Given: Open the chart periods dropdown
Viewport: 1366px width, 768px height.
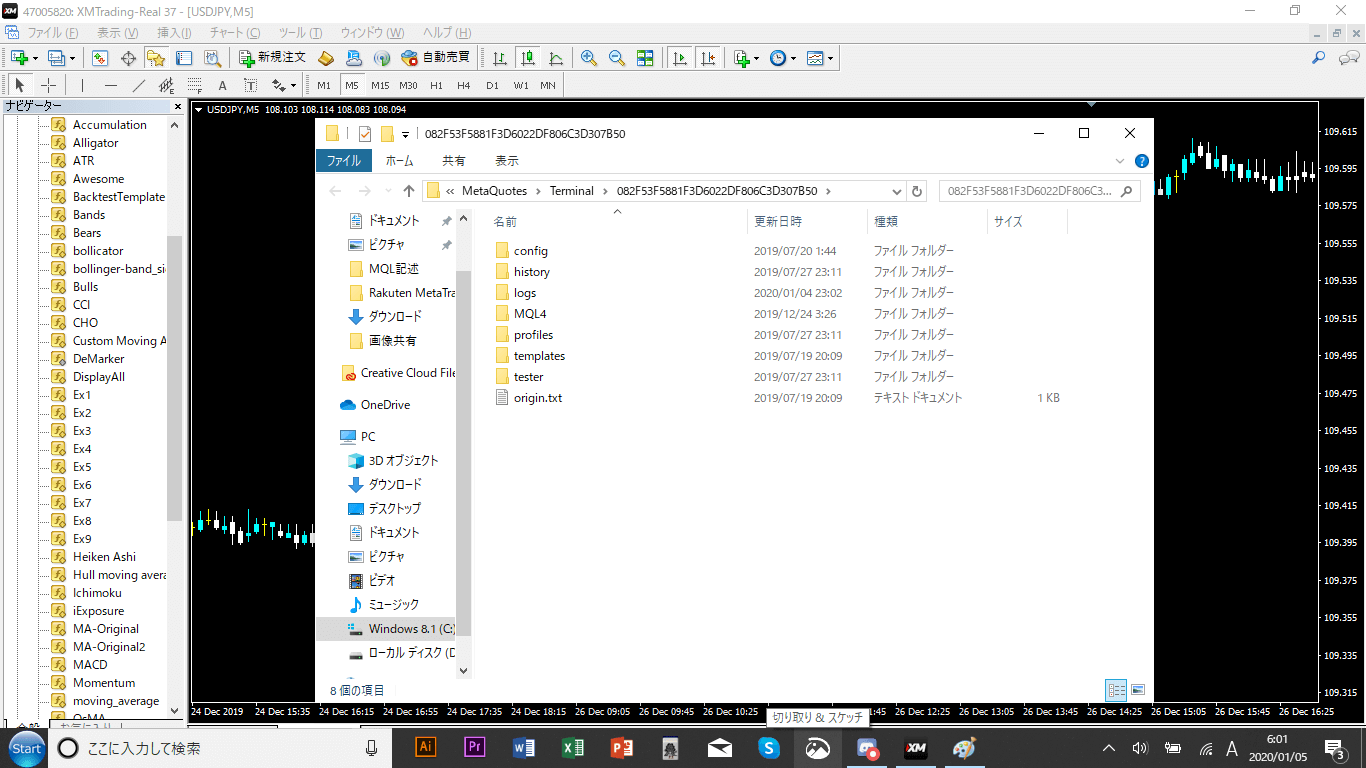Looking at the screenshot, I should pyautogui.click(x=792, y=57).
